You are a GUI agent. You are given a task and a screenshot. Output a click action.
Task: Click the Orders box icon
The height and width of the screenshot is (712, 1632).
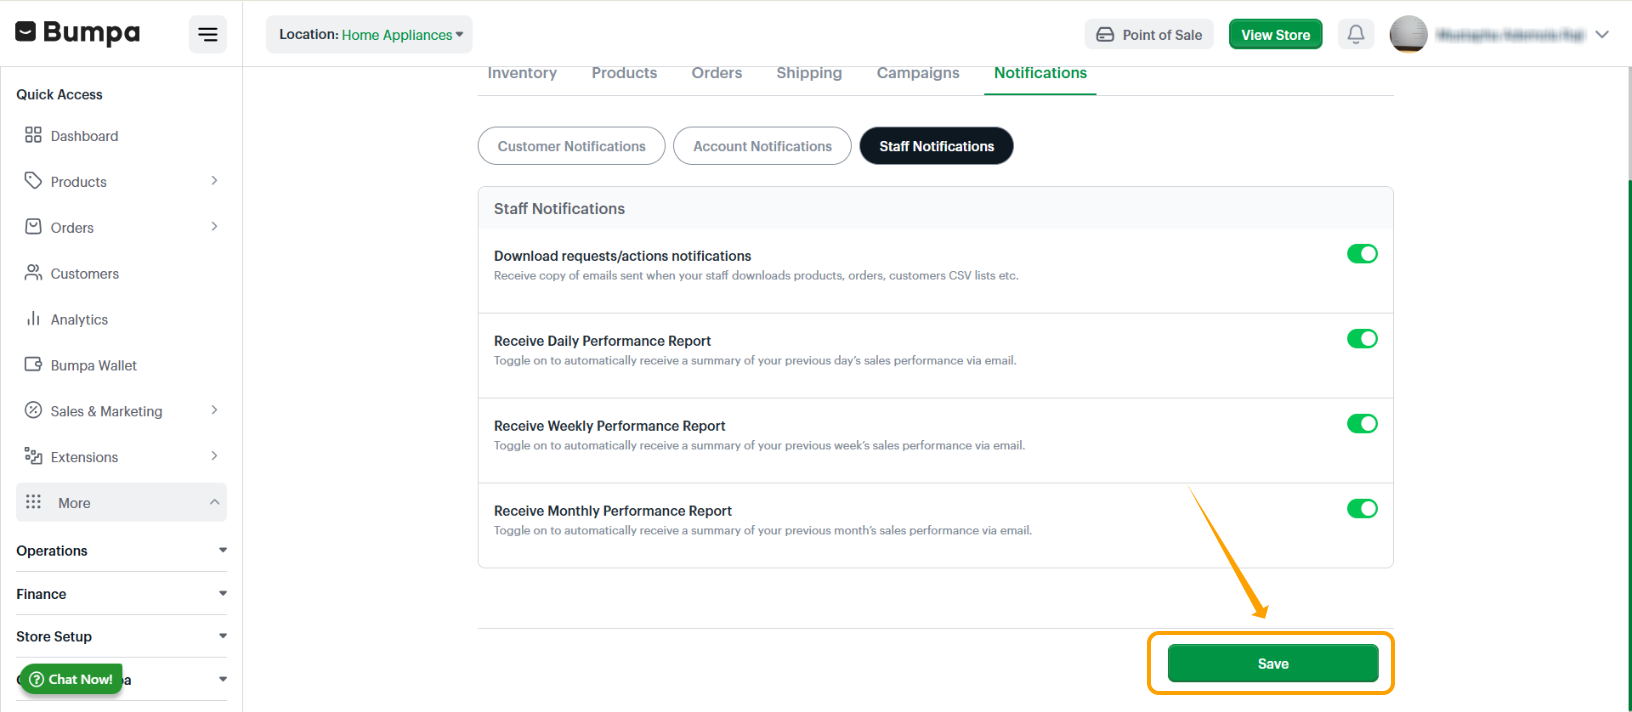point(33,227)
